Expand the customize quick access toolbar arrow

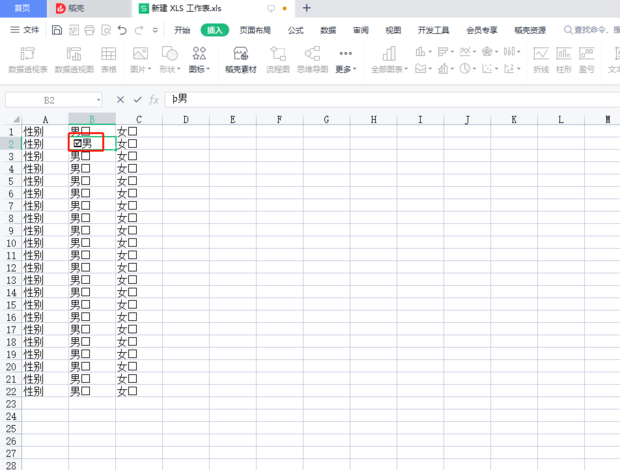tap(155, 30)
